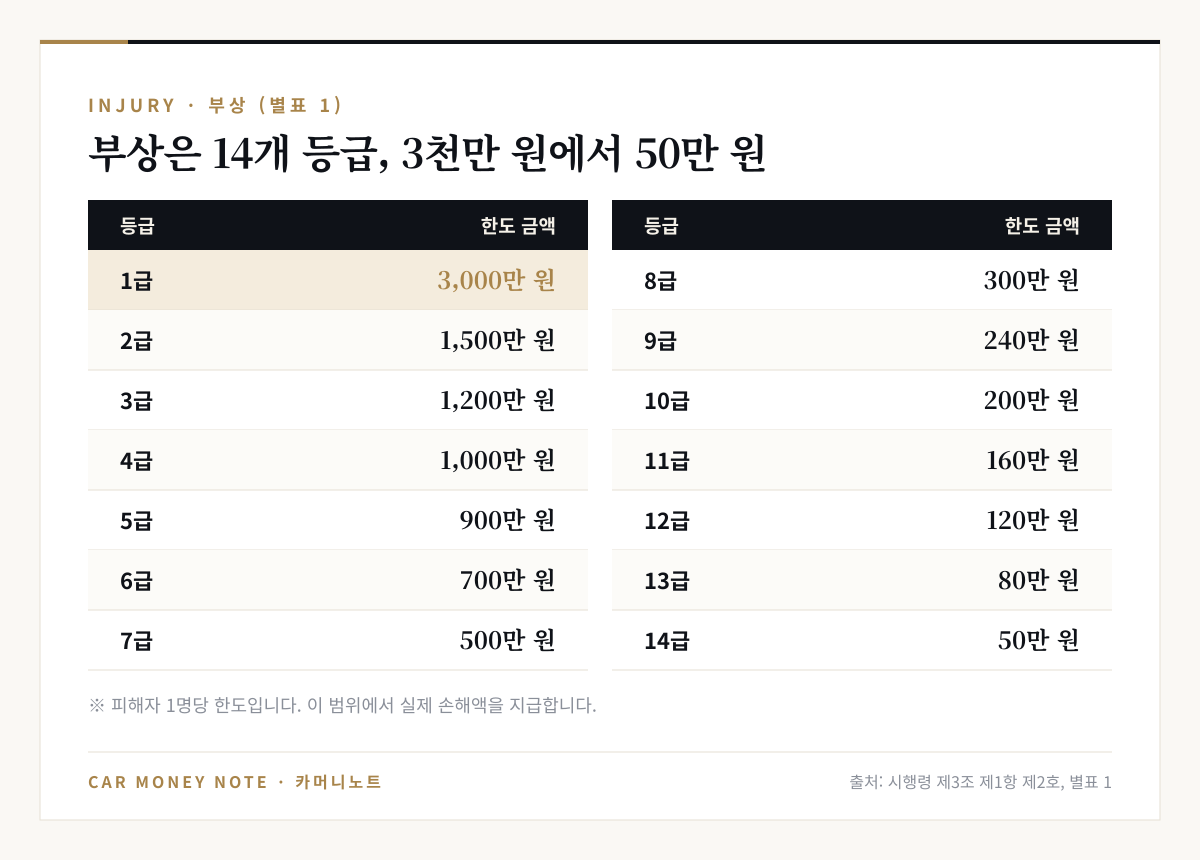The width and height of the screenshot is (1200, 860).
Task: Click the 9급 grade cell
Action: tap(660, 341)
